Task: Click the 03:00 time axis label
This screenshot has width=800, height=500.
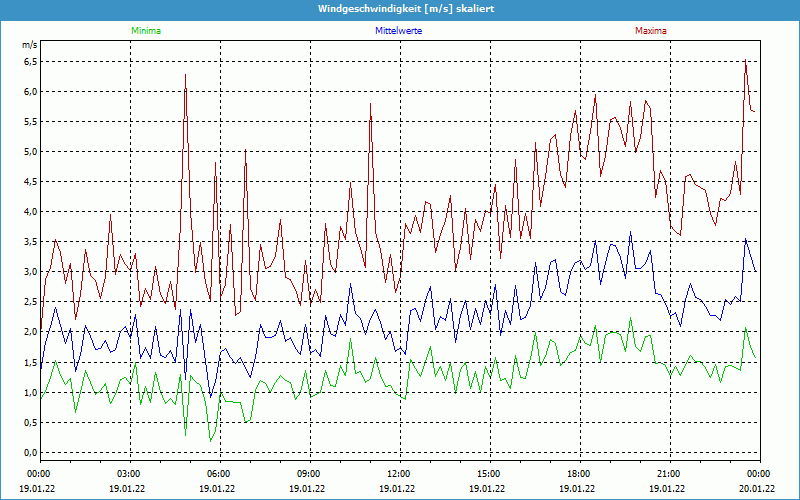Action: coord(131,474)
